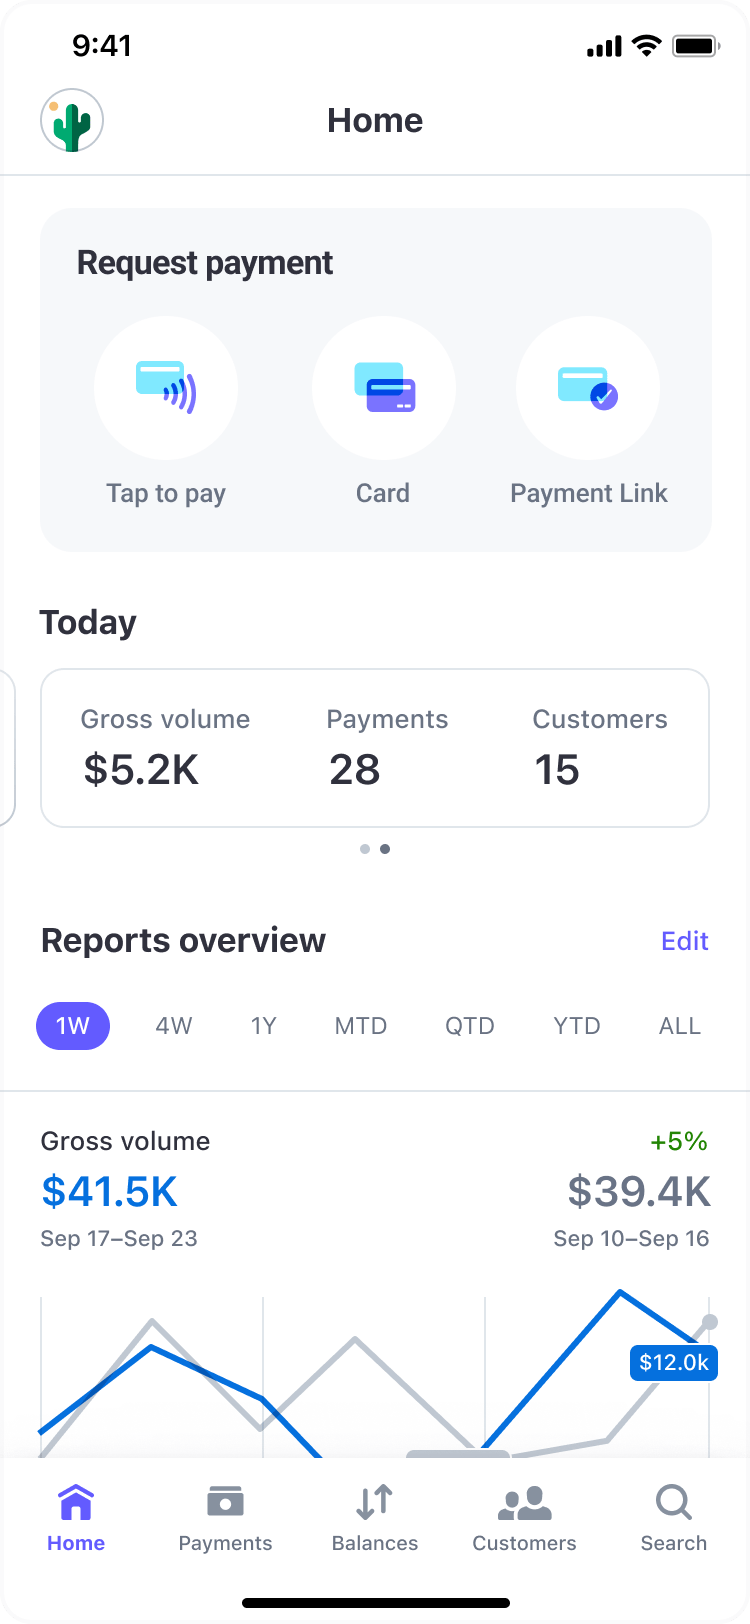Choose the 1Y report range
750x1624 pixels.
click(x=263, y=1026)
